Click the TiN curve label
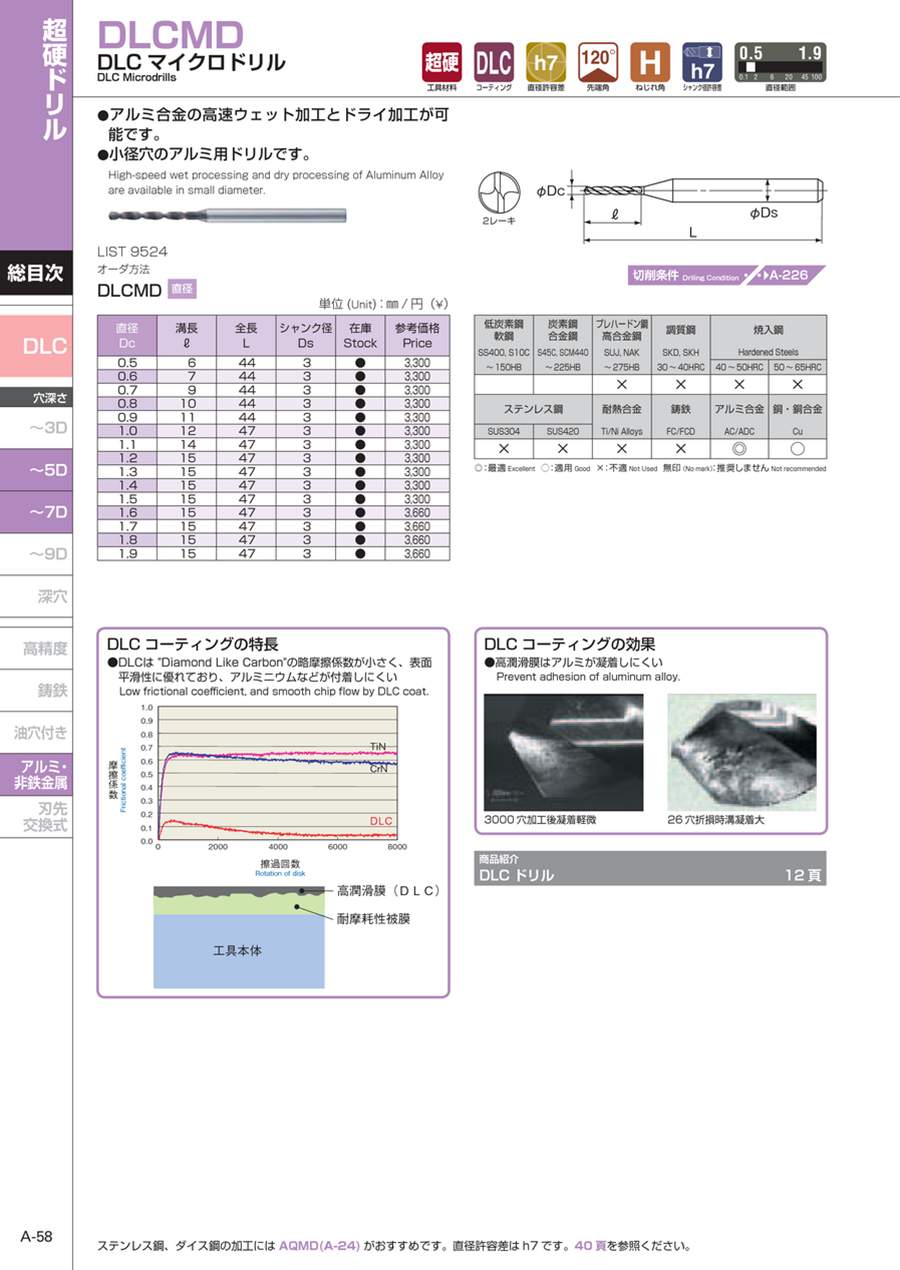The image size is (900, 1270). click(377, 747)
